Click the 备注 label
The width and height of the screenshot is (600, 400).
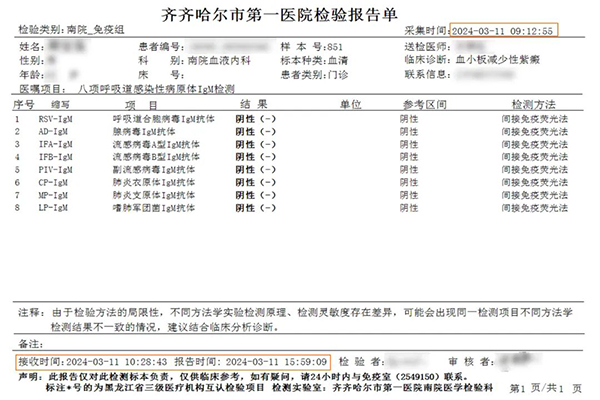point(31,344)
